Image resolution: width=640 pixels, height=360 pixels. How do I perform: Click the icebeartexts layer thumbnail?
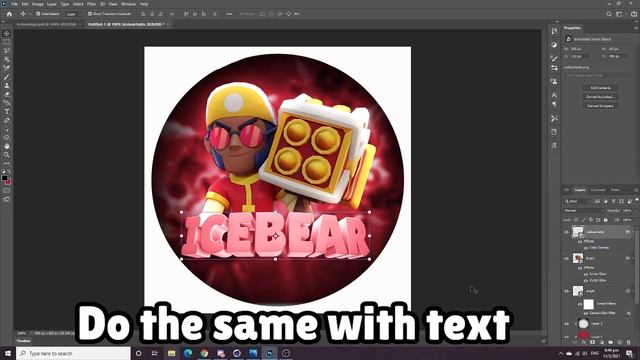578,232
